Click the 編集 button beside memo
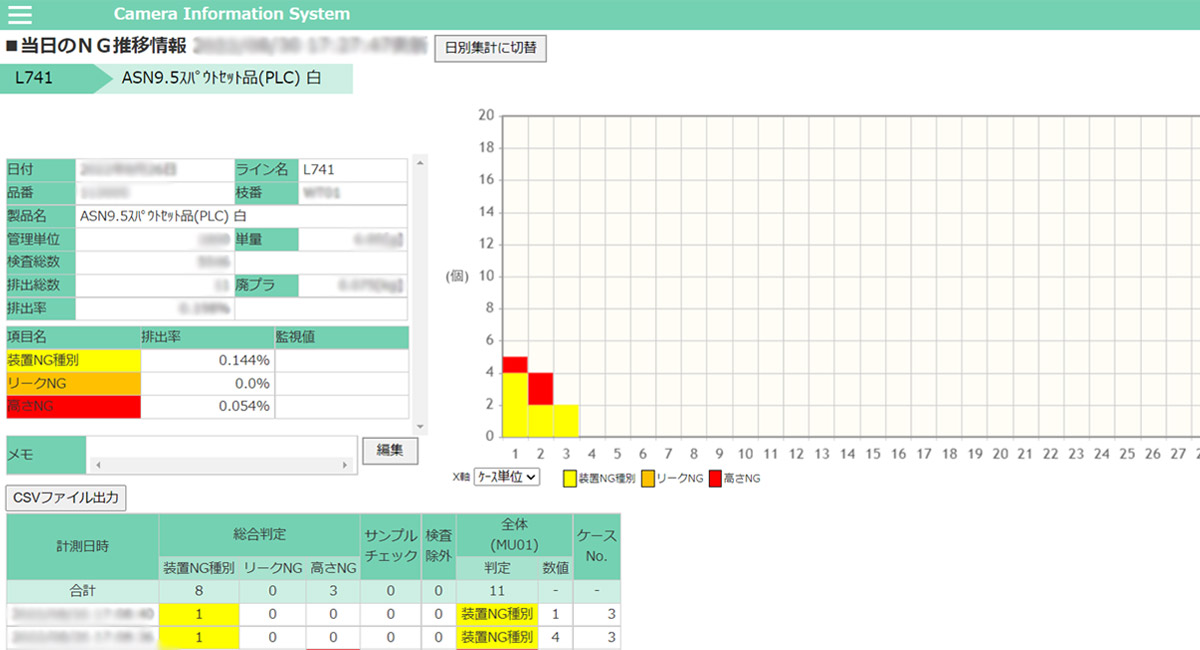The height and width of the screenshot is (650, 1200). [x=389, y=451]
